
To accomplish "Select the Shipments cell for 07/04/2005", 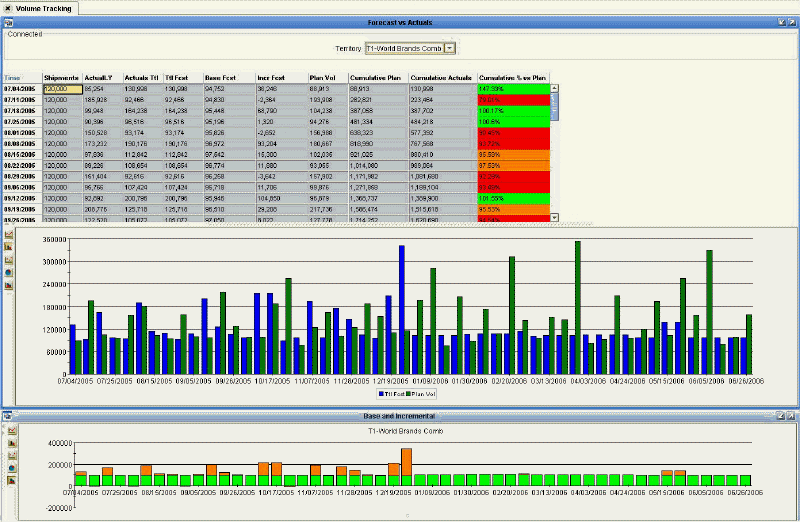I will point(62,89).
